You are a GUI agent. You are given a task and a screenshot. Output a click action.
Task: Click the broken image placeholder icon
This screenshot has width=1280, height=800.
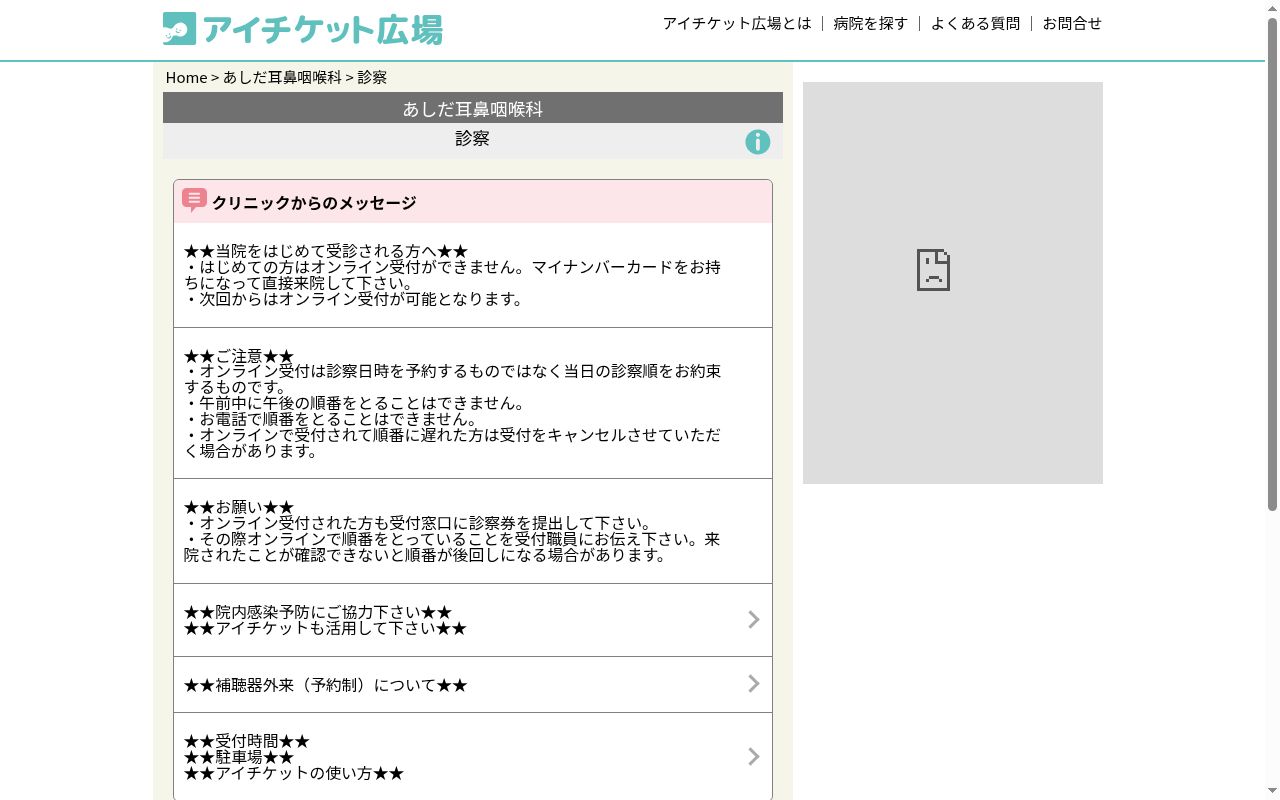(x=933, y=270)
